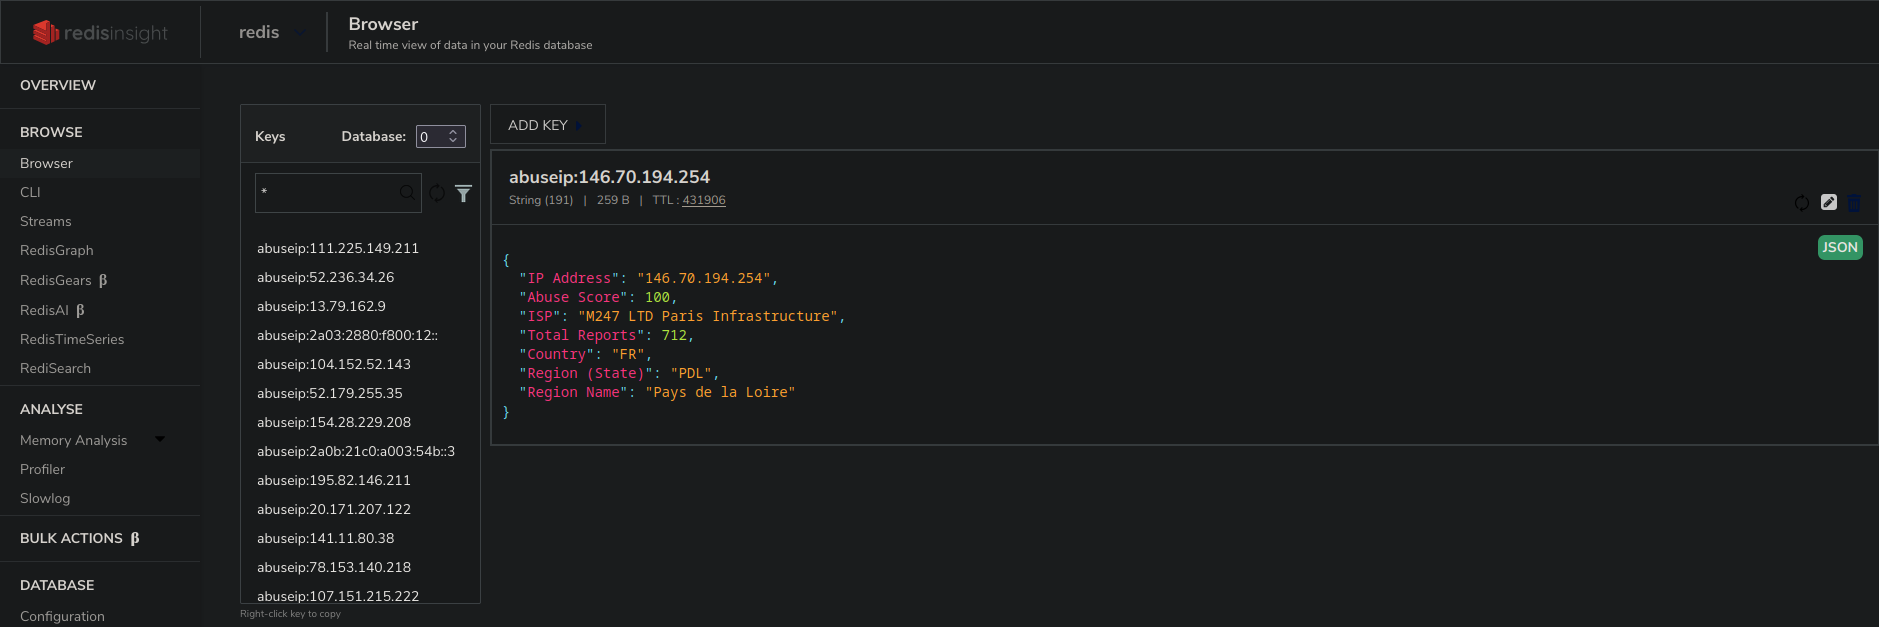Select key abuseip:104.152.52.143
The width and height of the screenshot is (1879, 627).
(334, 364)
